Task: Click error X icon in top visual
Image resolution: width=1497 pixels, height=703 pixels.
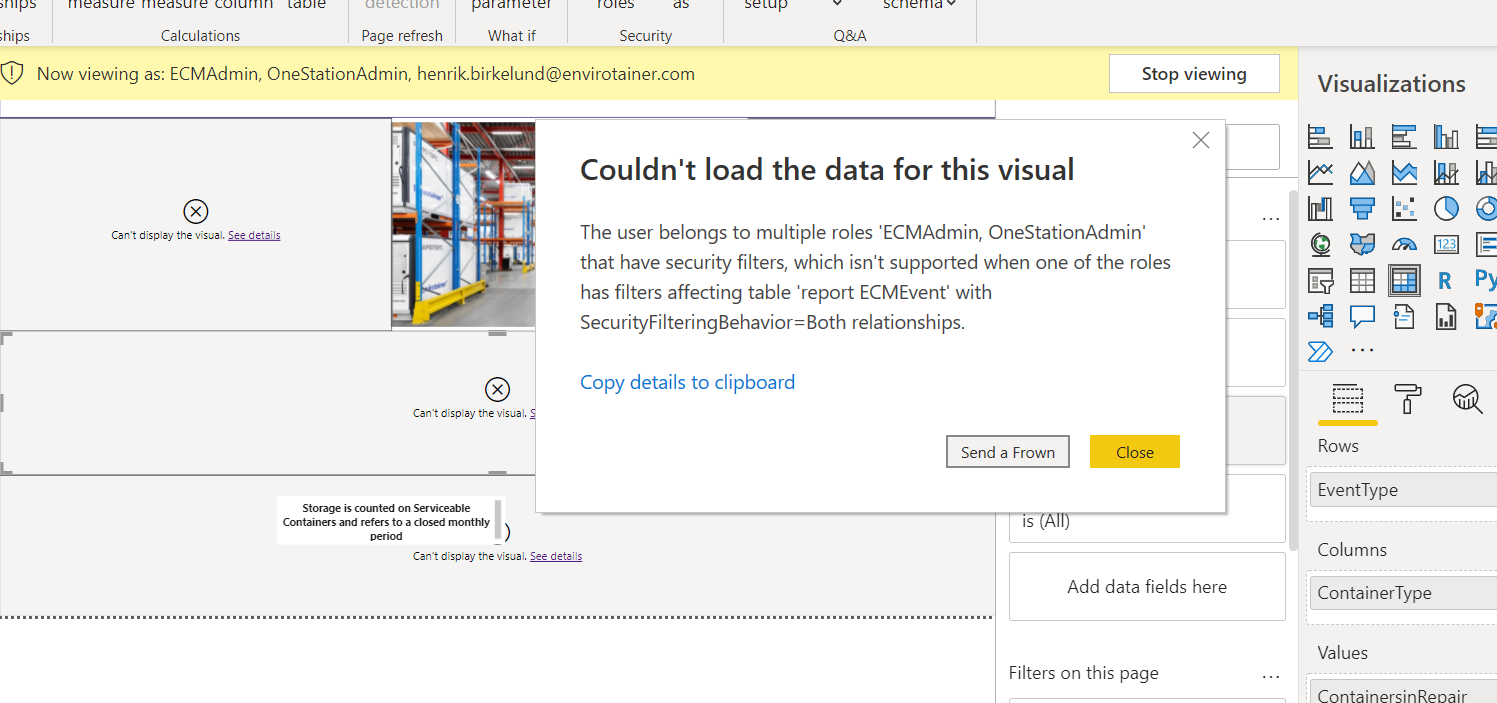Action: [x=196, y=211]
